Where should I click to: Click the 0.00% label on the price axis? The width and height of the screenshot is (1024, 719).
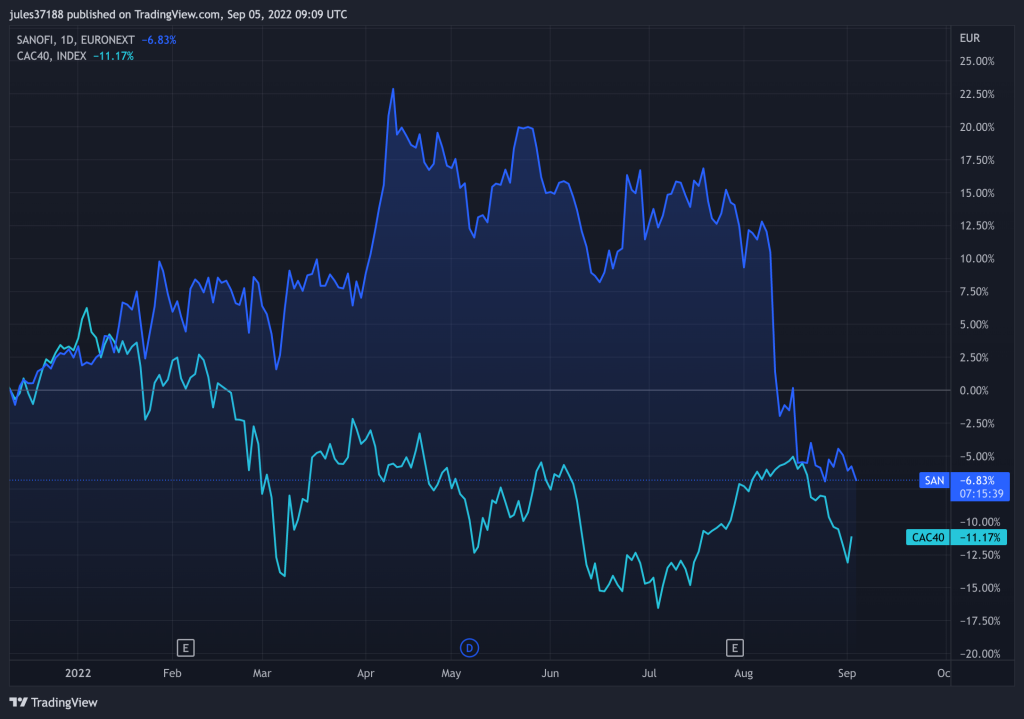click(x=975, y=390)
